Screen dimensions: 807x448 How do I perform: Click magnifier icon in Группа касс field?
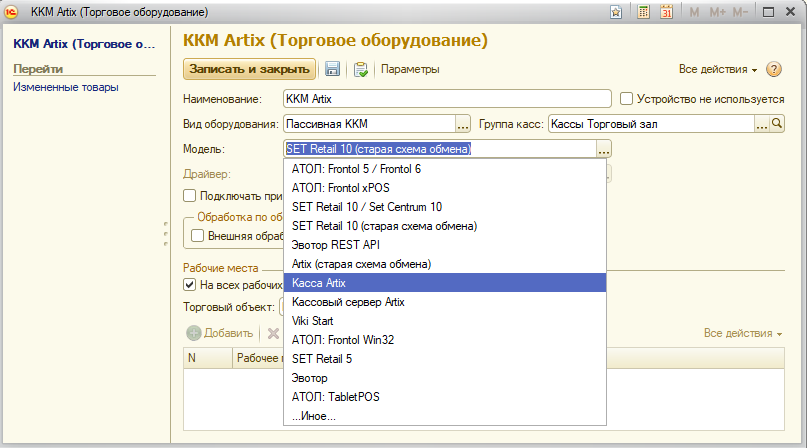[x=777, y=124]
